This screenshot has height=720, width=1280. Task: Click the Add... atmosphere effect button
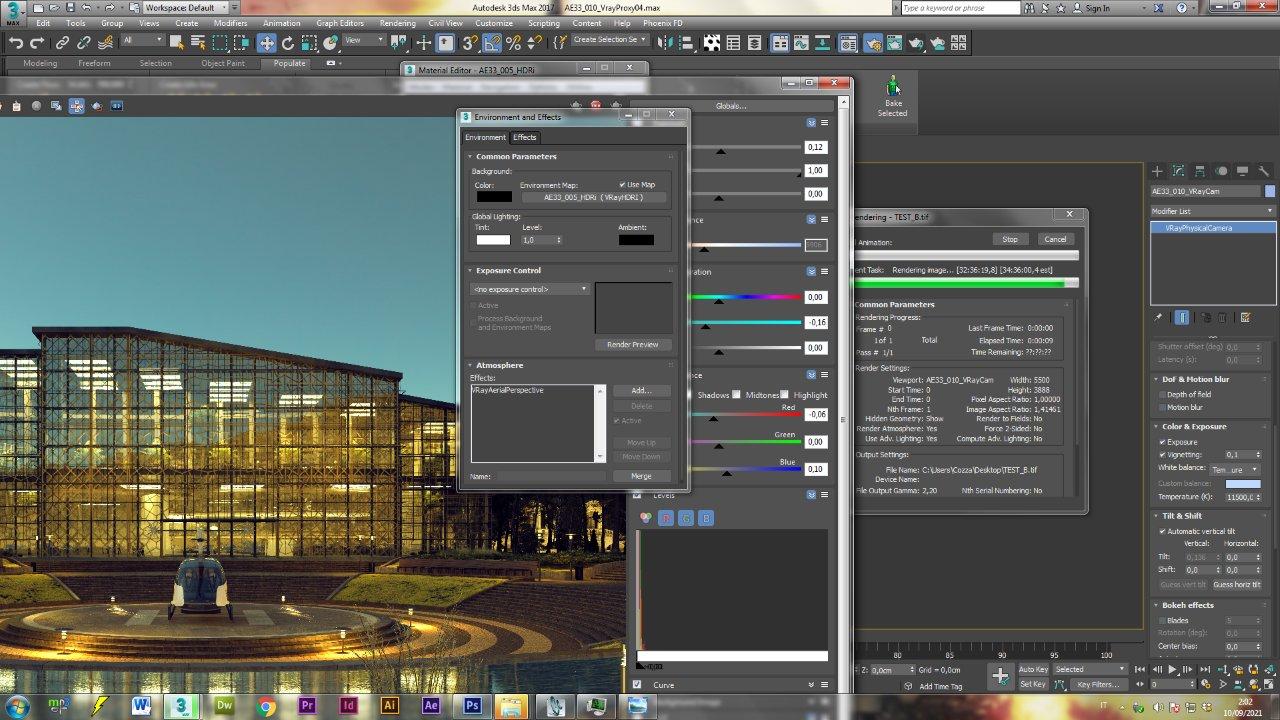coord(641,390)
